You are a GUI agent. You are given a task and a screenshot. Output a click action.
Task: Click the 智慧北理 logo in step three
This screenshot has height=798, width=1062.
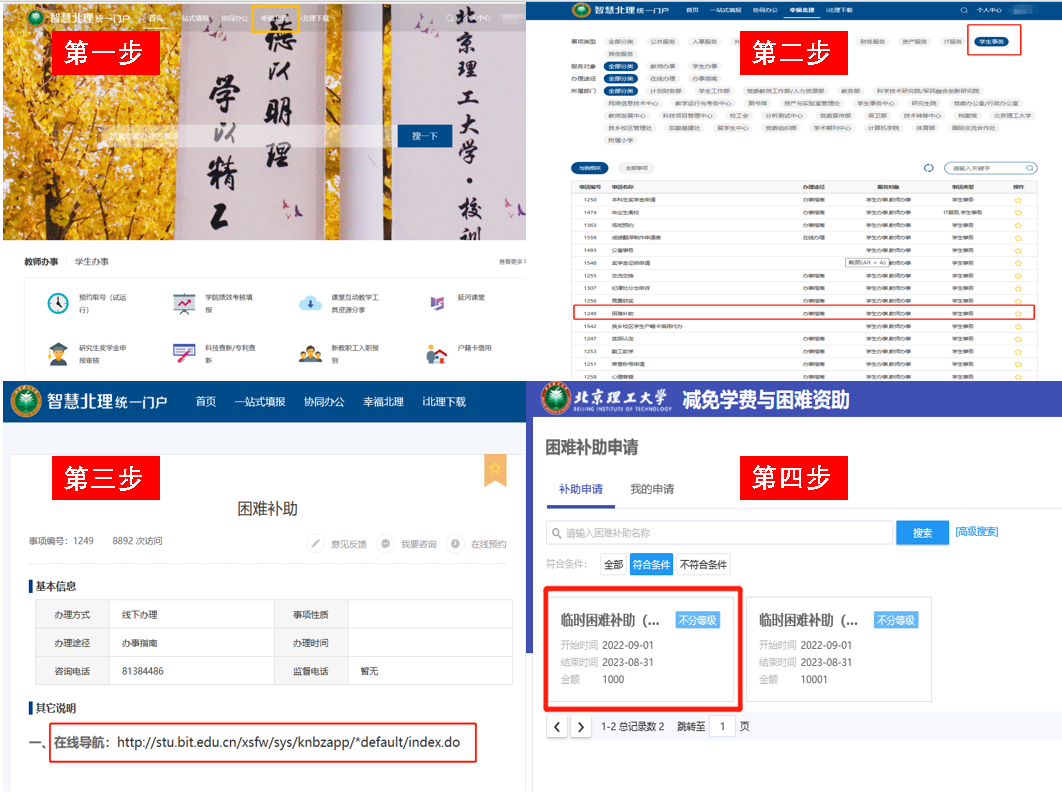tap(89, 402)
